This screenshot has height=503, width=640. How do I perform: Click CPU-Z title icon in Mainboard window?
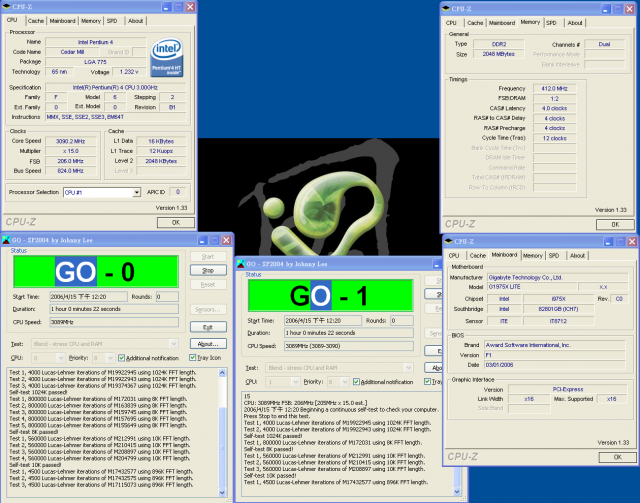[x=448, y=241]
